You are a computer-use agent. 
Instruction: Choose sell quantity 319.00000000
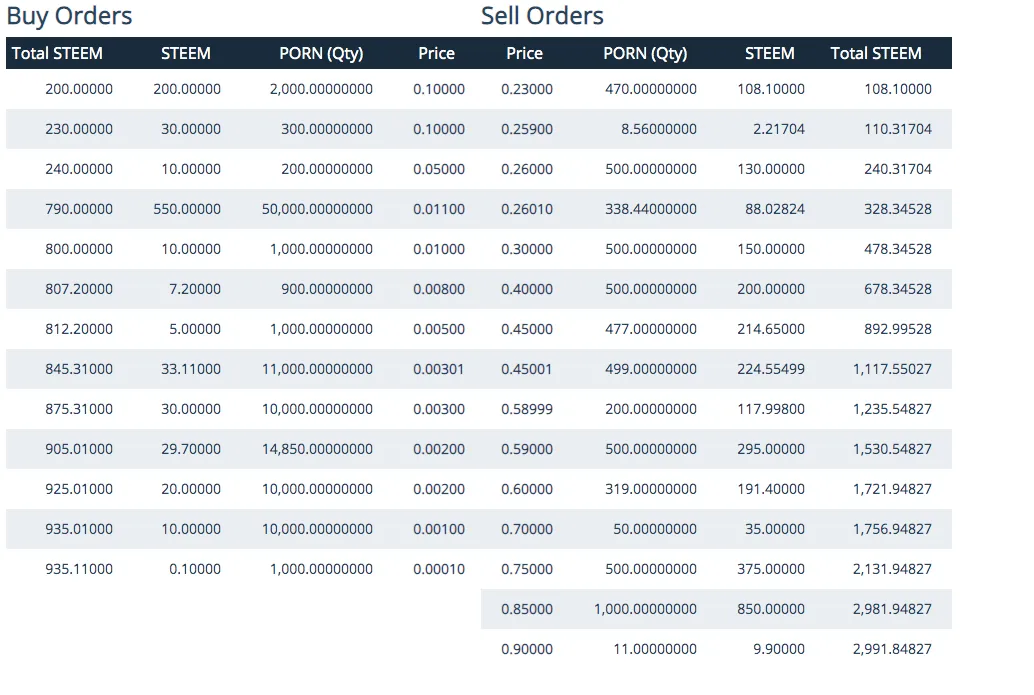[651, 489]
